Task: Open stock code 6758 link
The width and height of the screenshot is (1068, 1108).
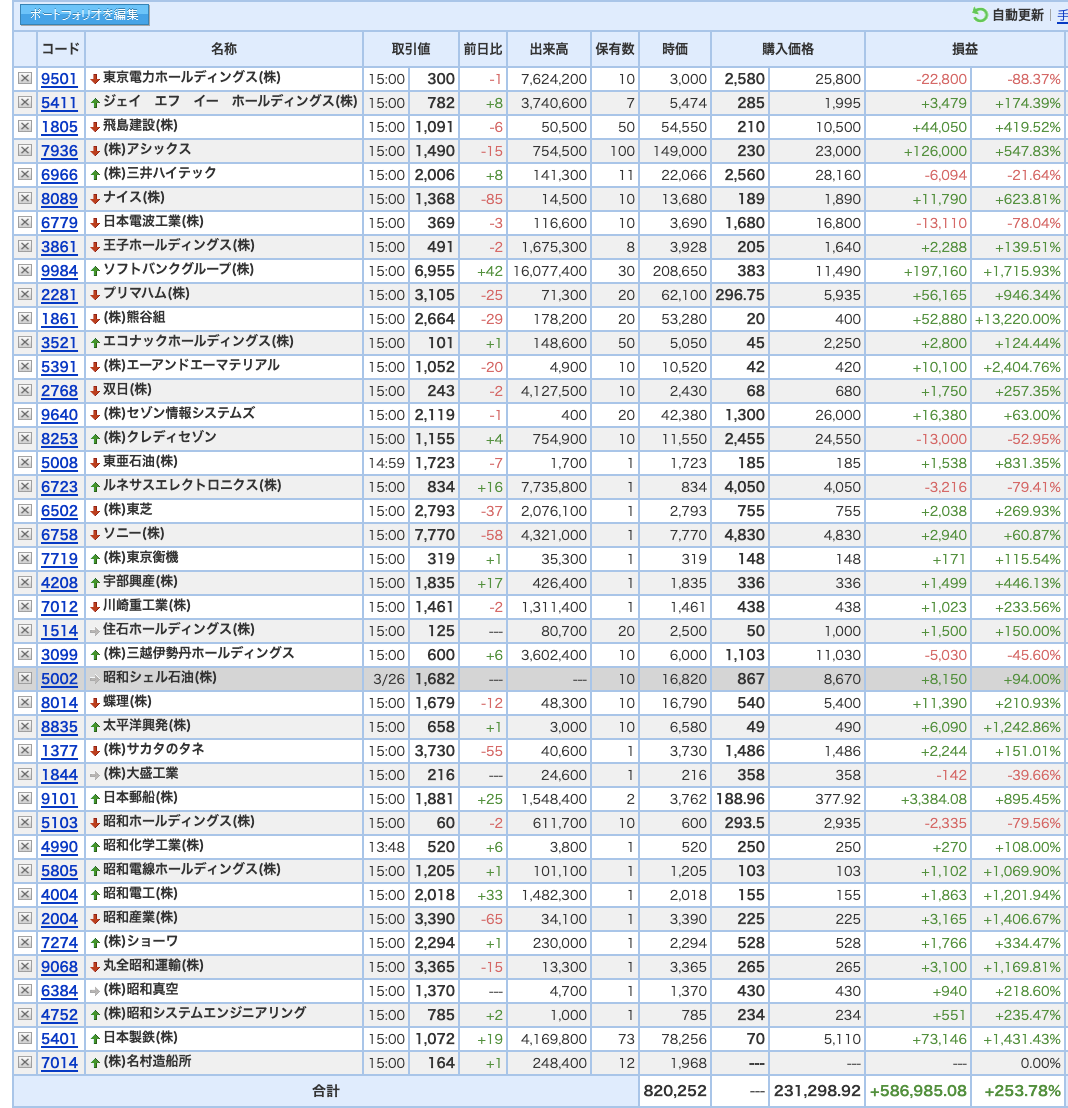Action: [59, 536]
